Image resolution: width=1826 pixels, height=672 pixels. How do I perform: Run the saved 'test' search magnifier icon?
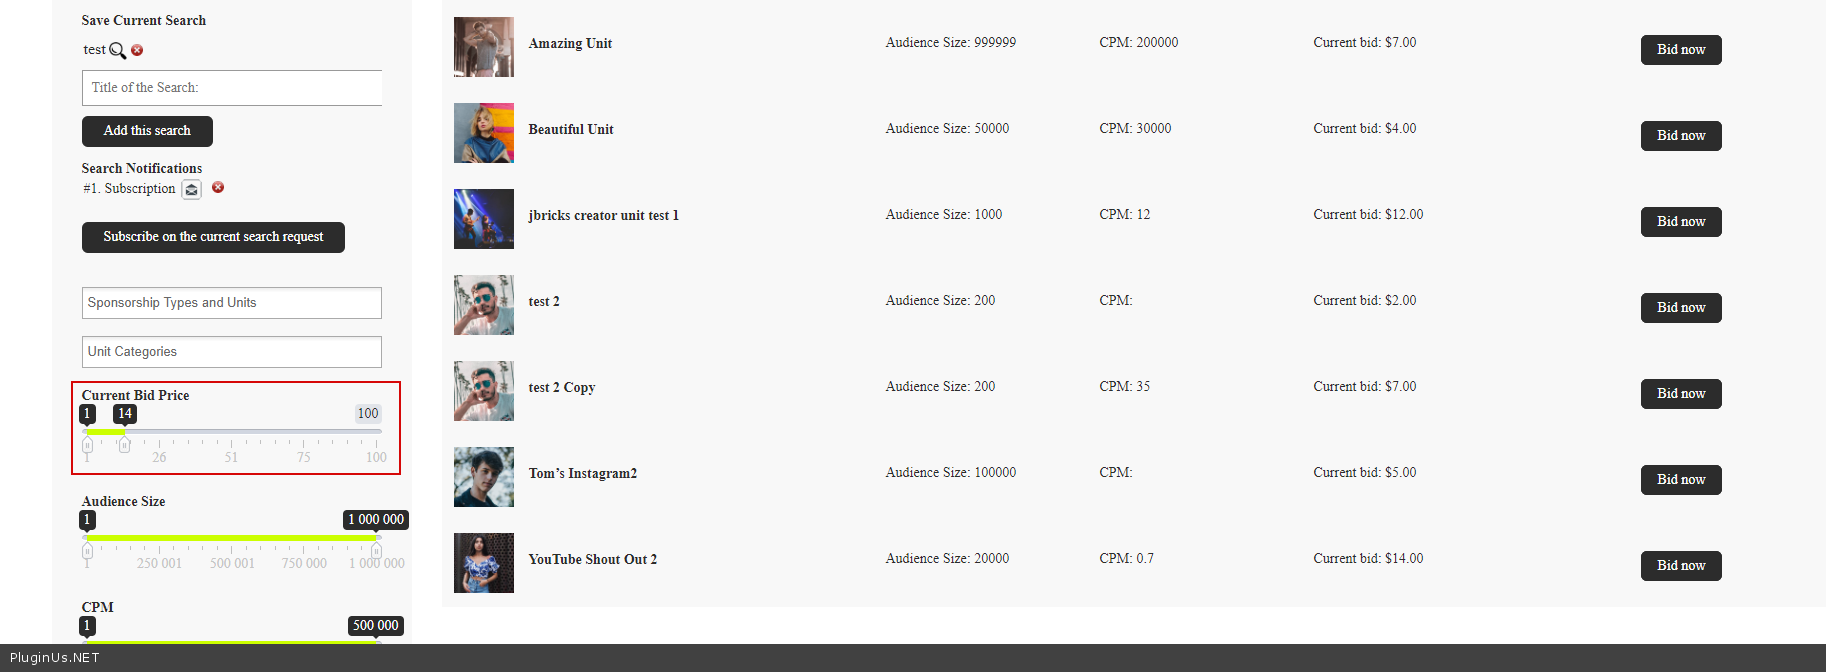pyautogui.click(x=117, y=51)
